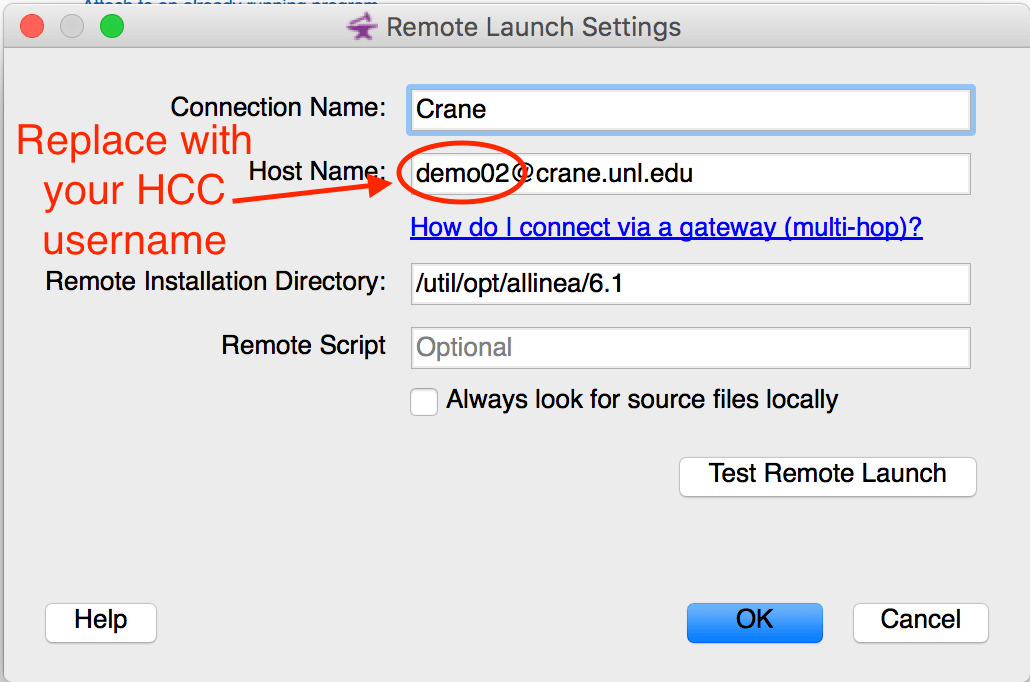Click the anvil icon in title bar
This screenshot has width=1030, height=682.
point(362,27)
